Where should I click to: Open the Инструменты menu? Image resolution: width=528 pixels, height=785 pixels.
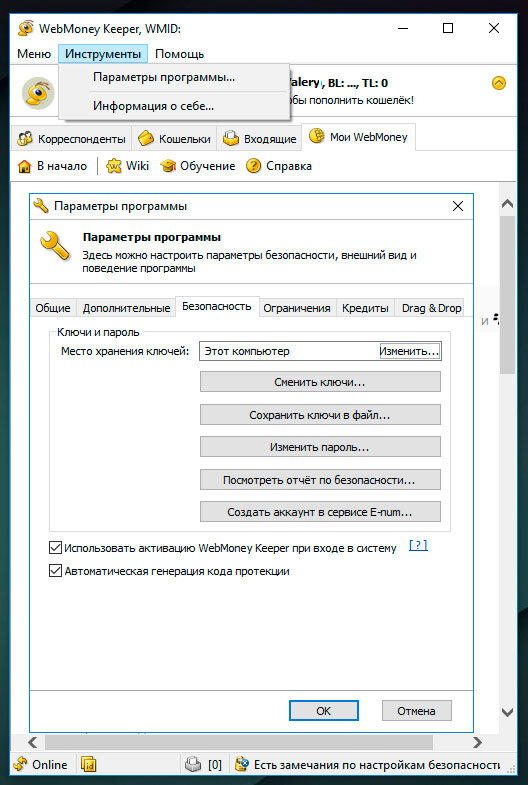(103, 54)
